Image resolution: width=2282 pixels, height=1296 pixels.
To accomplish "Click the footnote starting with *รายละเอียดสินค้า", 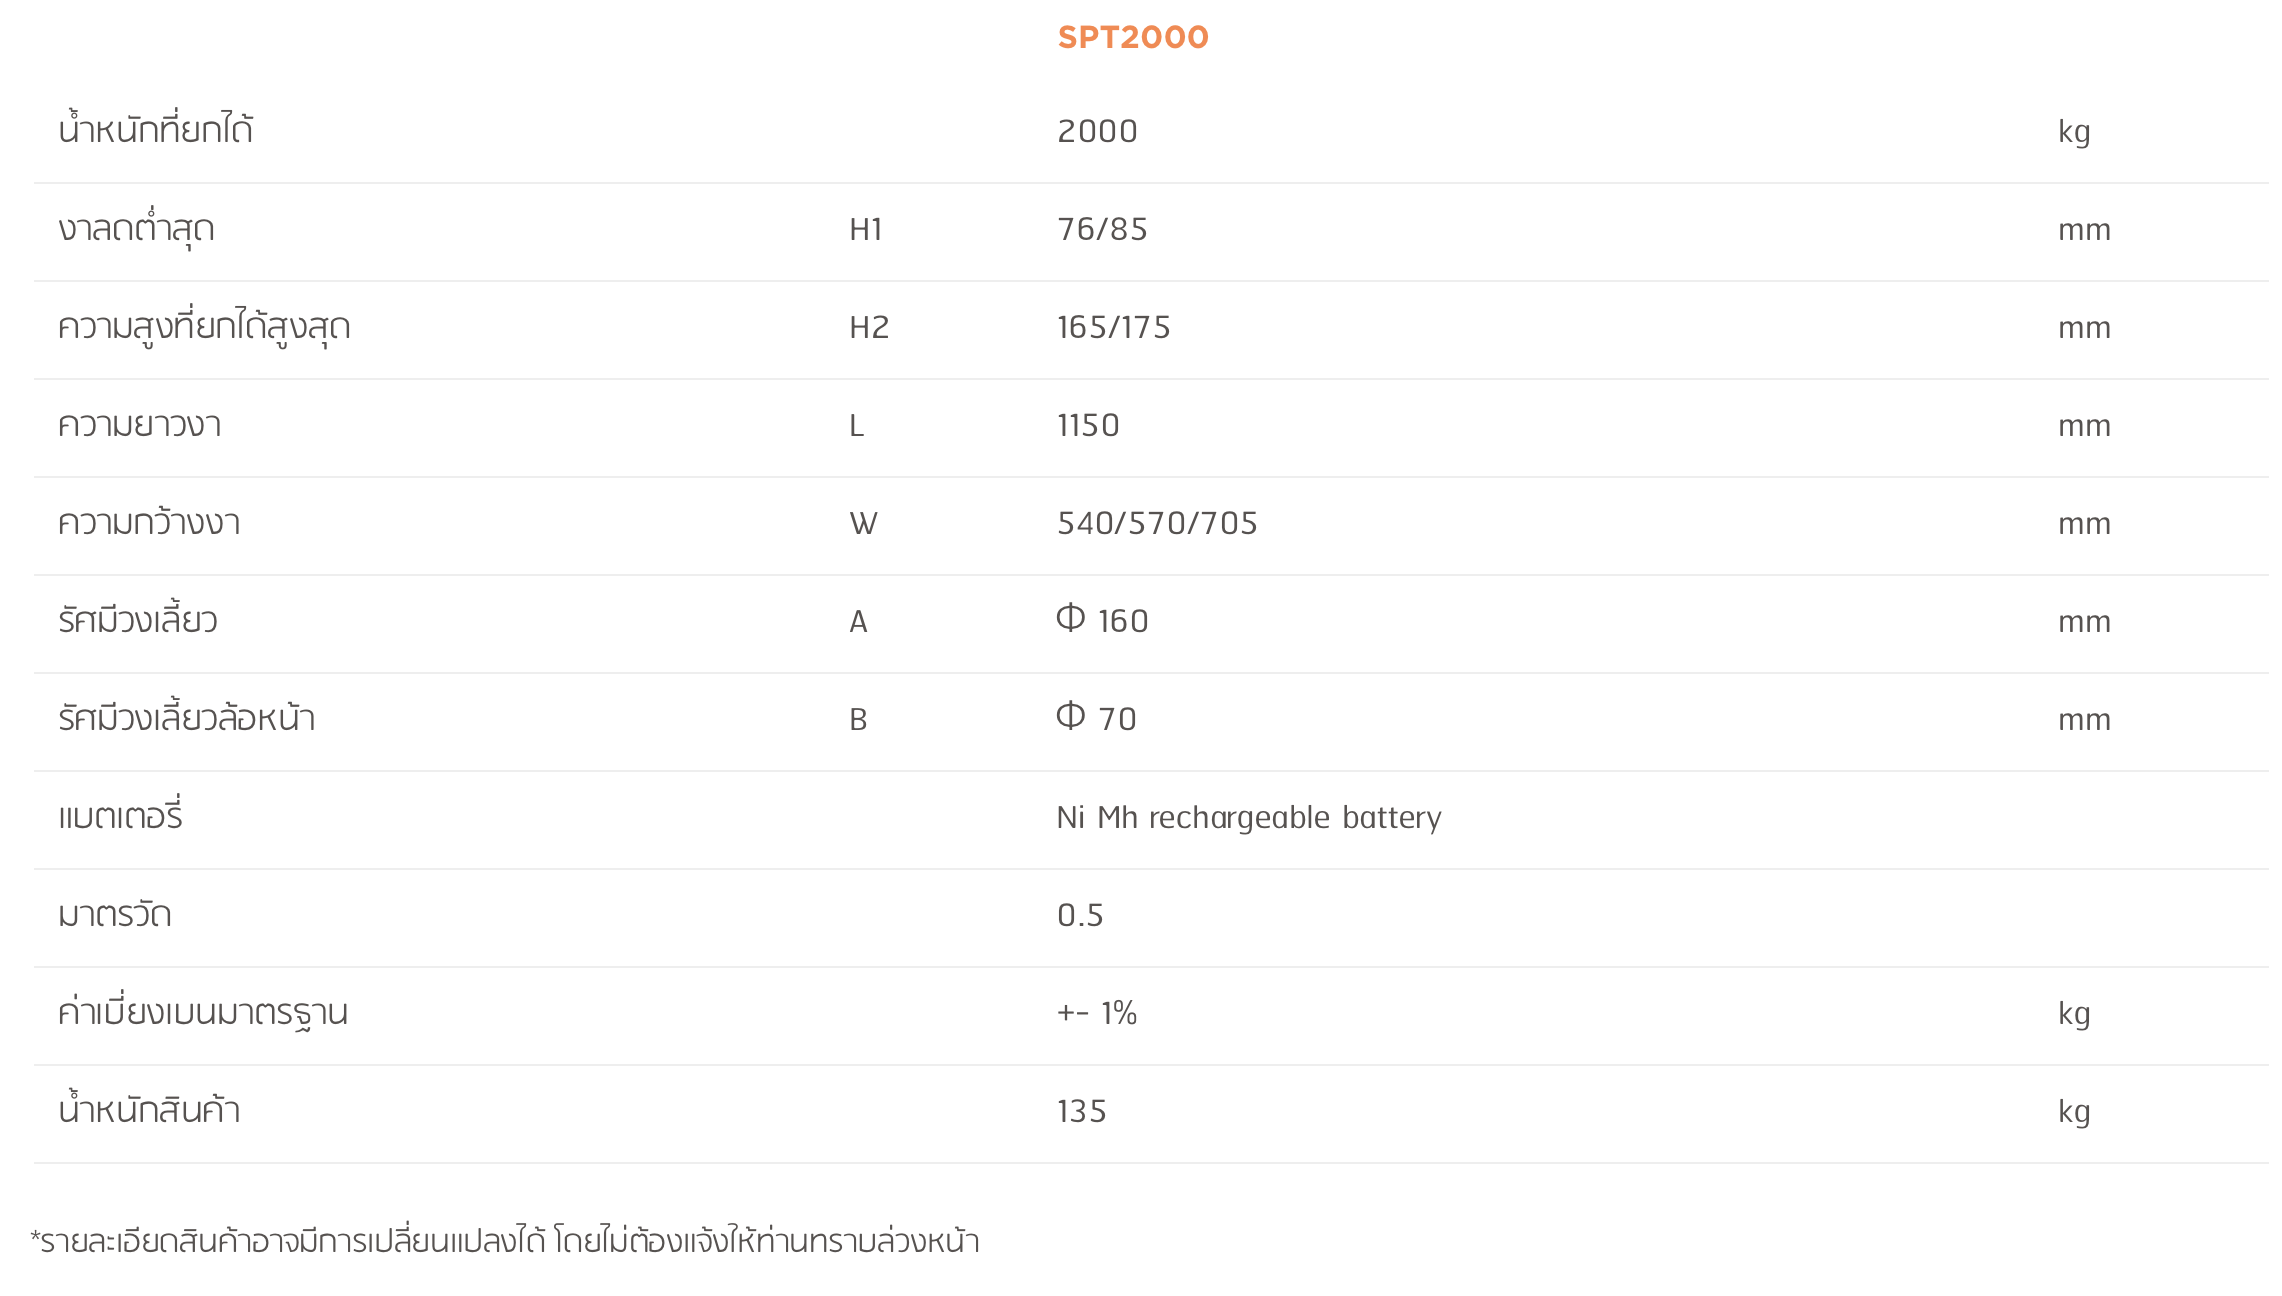I will pos(505,1242).
